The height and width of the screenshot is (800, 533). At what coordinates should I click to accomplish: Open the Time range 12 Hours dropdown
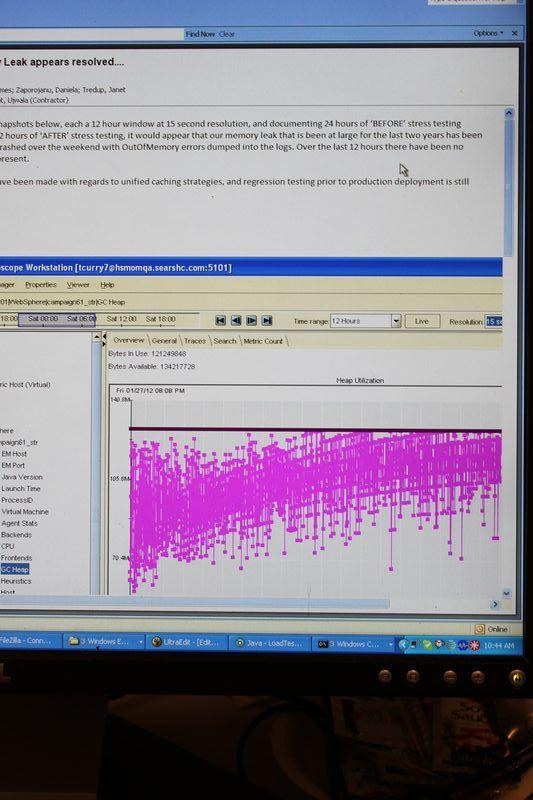click(x=396, y=321)
